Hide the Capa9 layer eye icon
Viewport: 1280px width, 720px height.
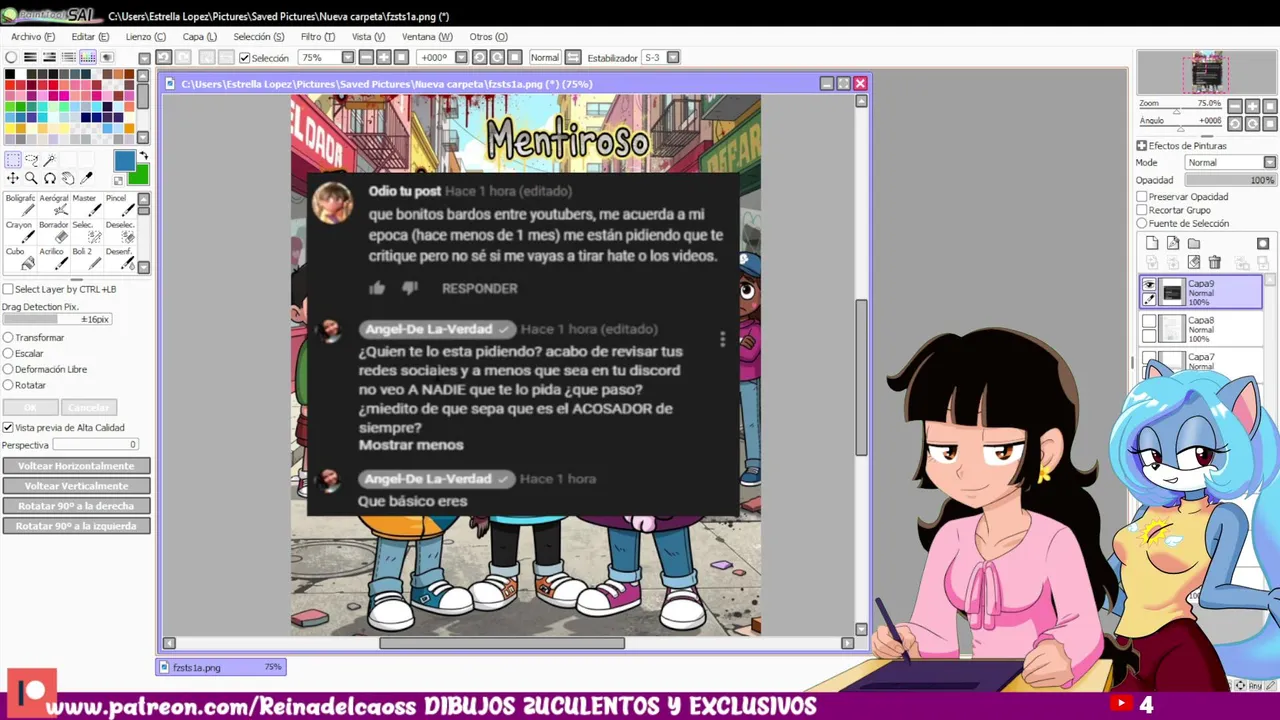[x=1149, y=285]
